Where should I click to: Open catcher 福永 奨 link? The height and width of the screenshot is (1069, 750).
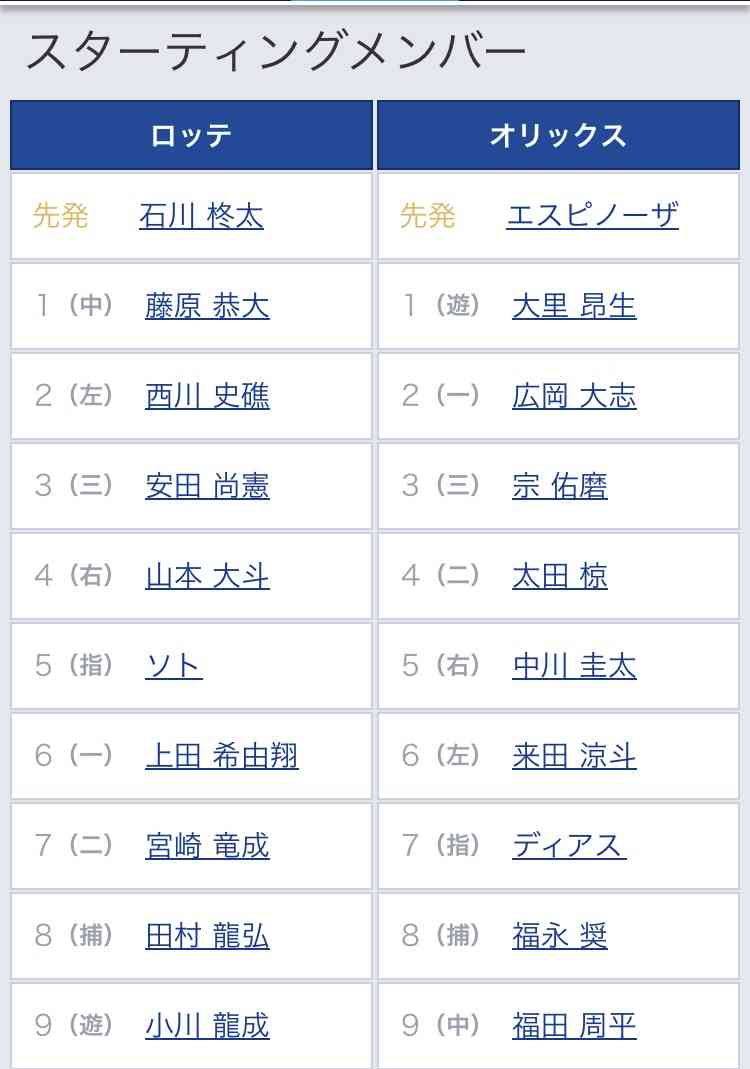560,935
